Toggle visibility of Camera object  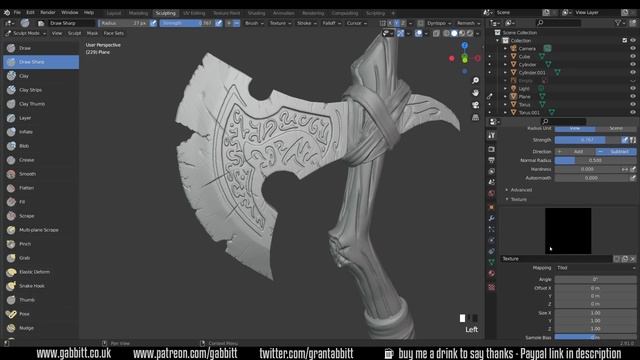tap(633, 49)
